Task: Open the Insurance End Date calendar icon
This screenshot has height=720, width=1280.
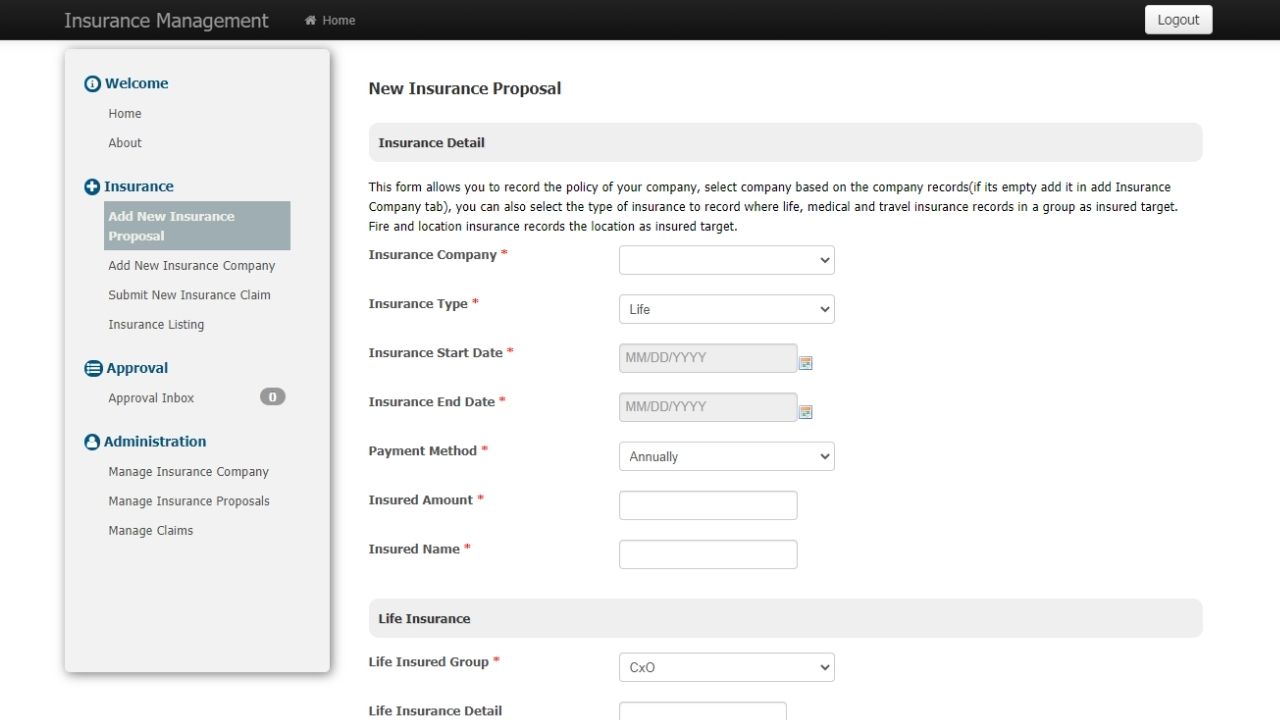Action: tap(806, 412)
